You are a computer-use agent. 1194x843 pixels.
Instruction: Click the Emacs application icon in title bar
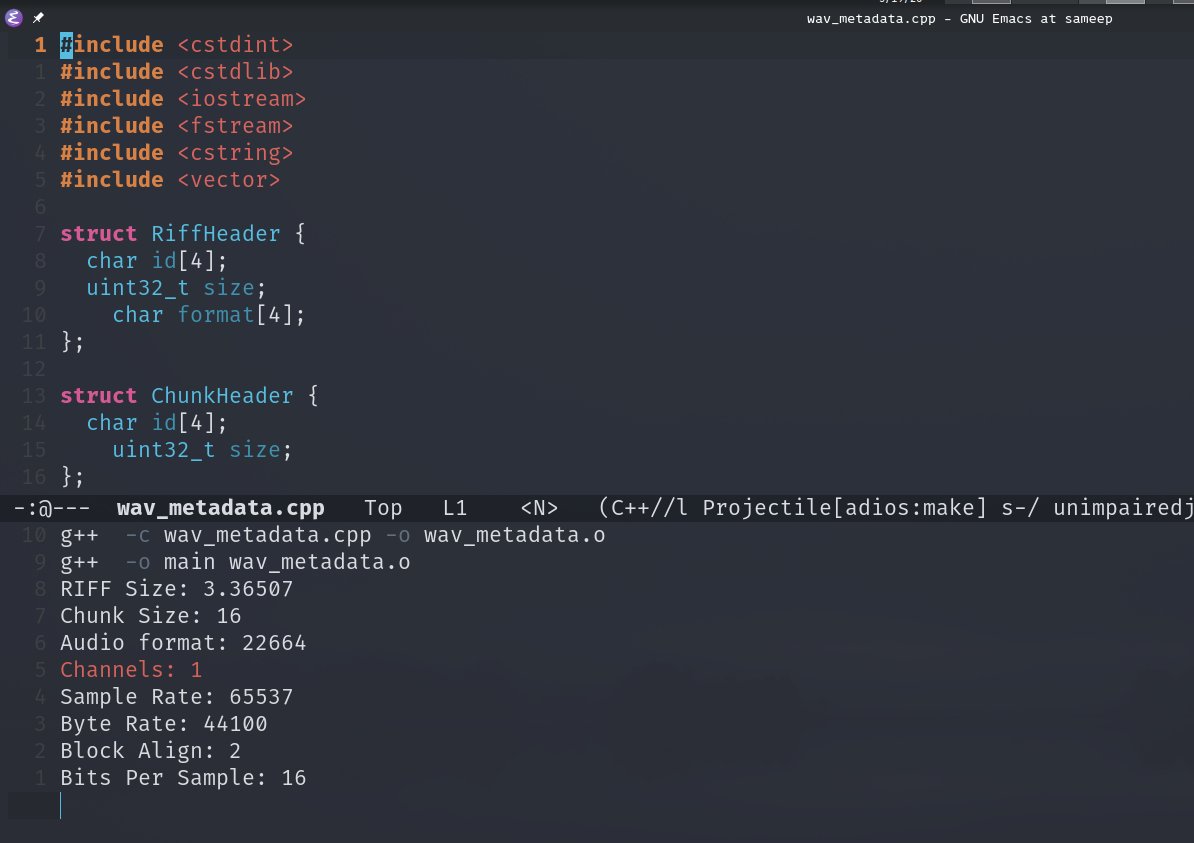click(14, 18)
